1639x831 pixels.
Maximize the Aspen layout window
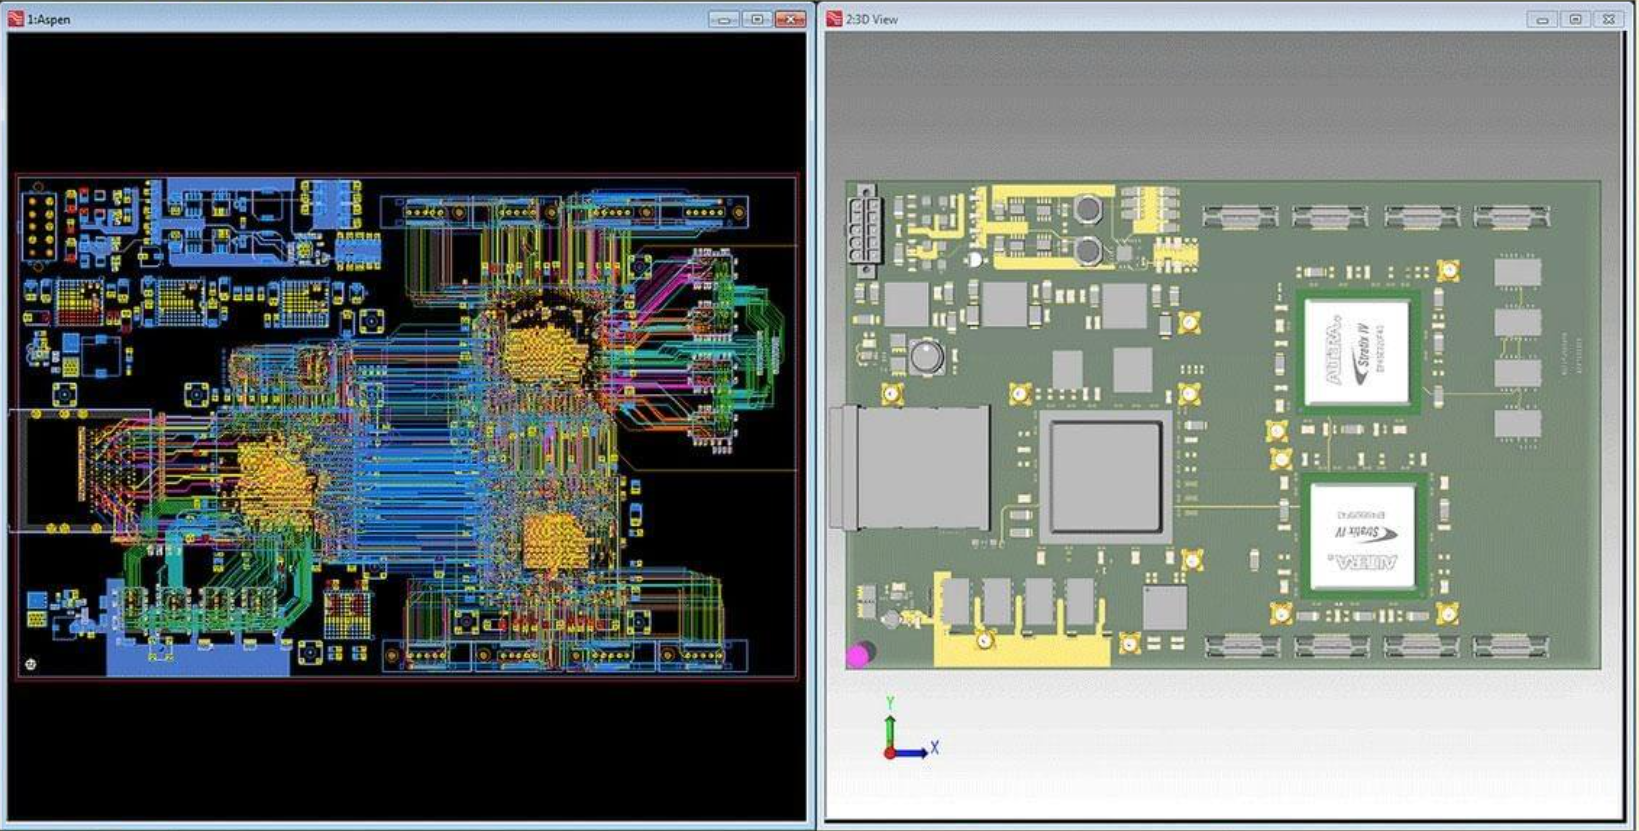pos(757,19)
